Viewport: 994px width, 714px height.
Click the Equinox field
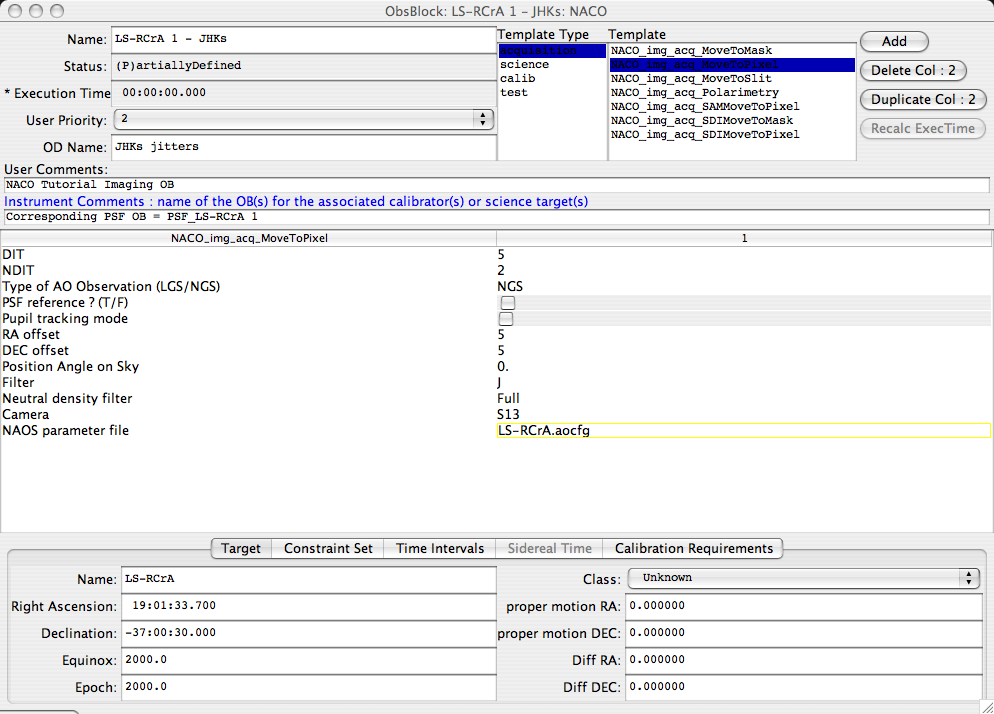pos(308,661)
